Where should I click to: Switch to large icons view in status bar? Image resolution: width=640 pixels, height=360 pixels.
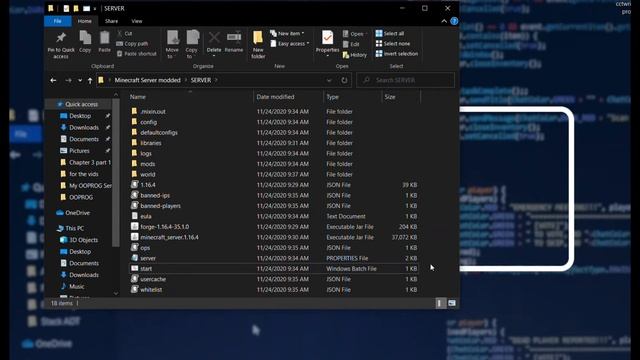tap(452, 303)
